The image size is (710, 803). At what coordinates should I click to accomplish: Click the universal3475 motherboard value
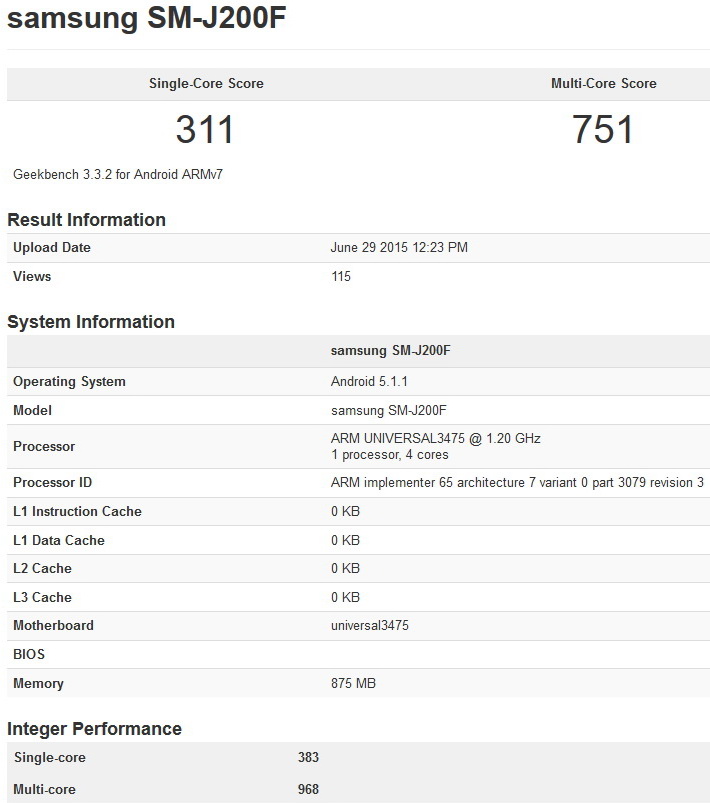pyautogui.click(x=370, y=625)
